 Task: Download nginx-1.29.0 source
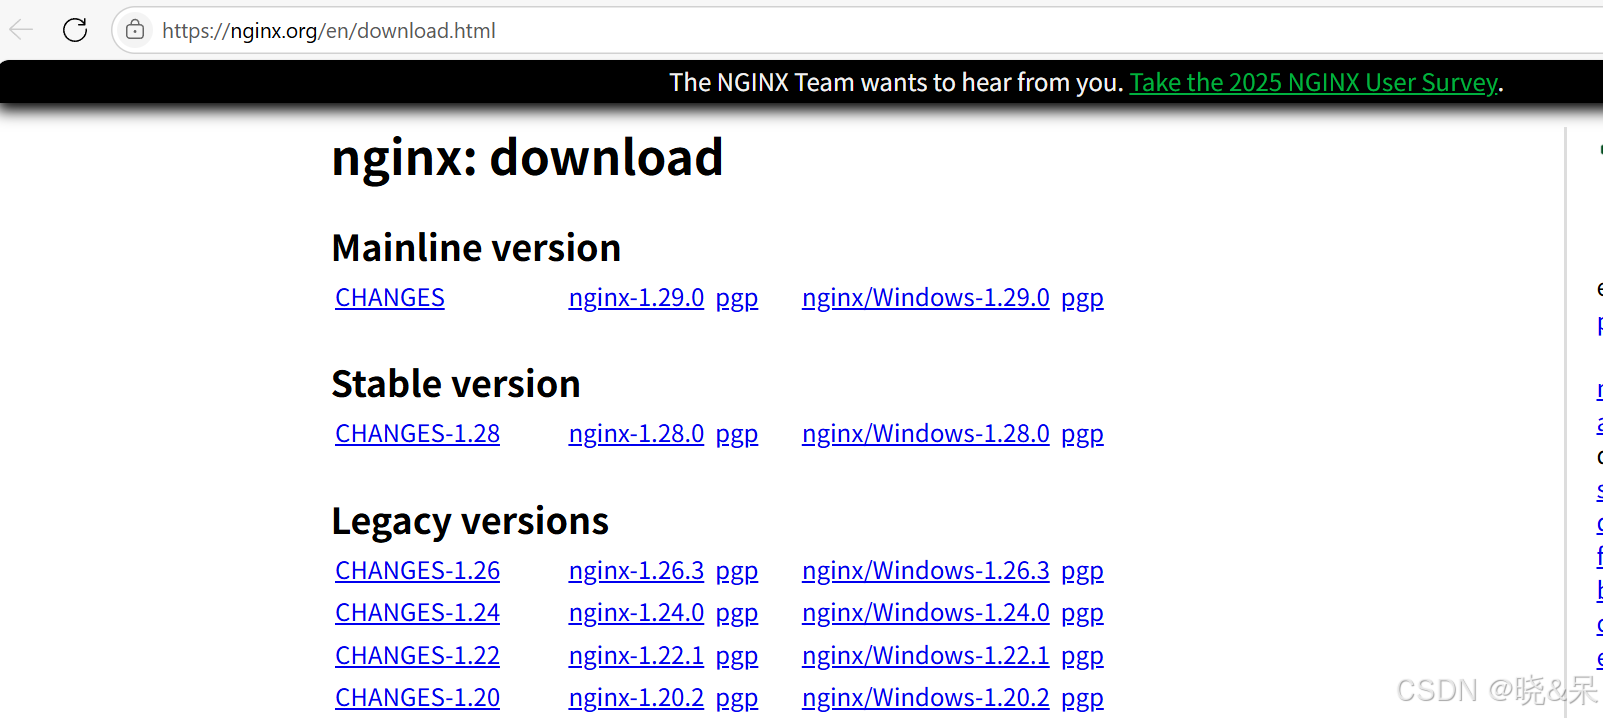(636, 298)
